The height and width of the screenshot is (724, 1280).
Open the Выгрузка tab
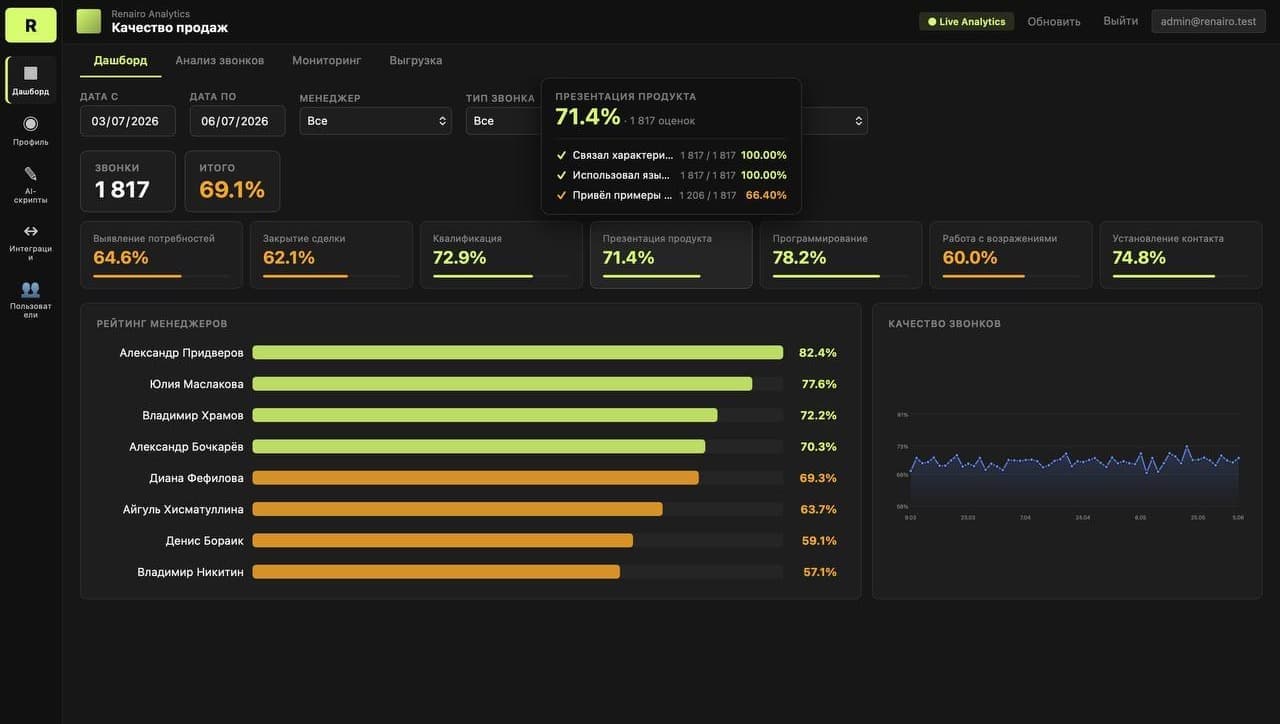(x=416, y=60)
